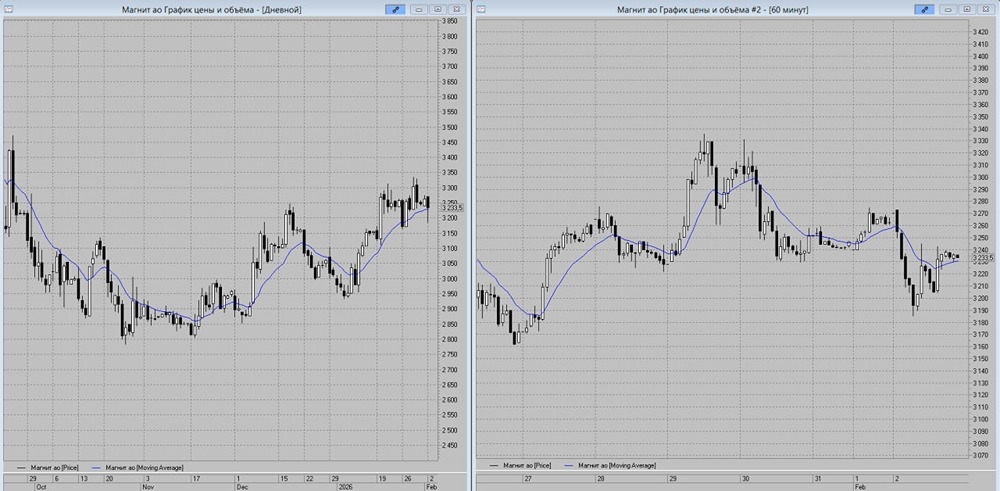1000x491 pixels.
Task: Select Магнит ао [Price] legend in the daily chart
Action: coord(48,467)
